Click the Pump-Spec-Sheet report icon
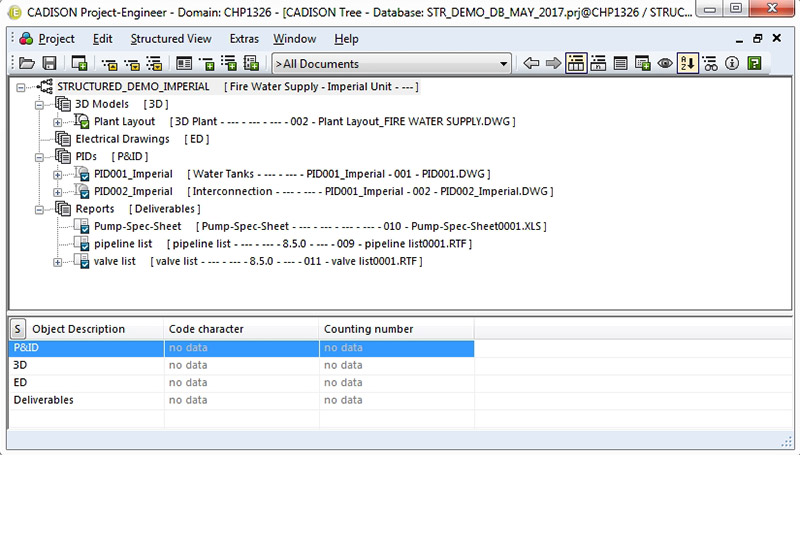The height and width of the screenshot is (550, 800). 82,226
